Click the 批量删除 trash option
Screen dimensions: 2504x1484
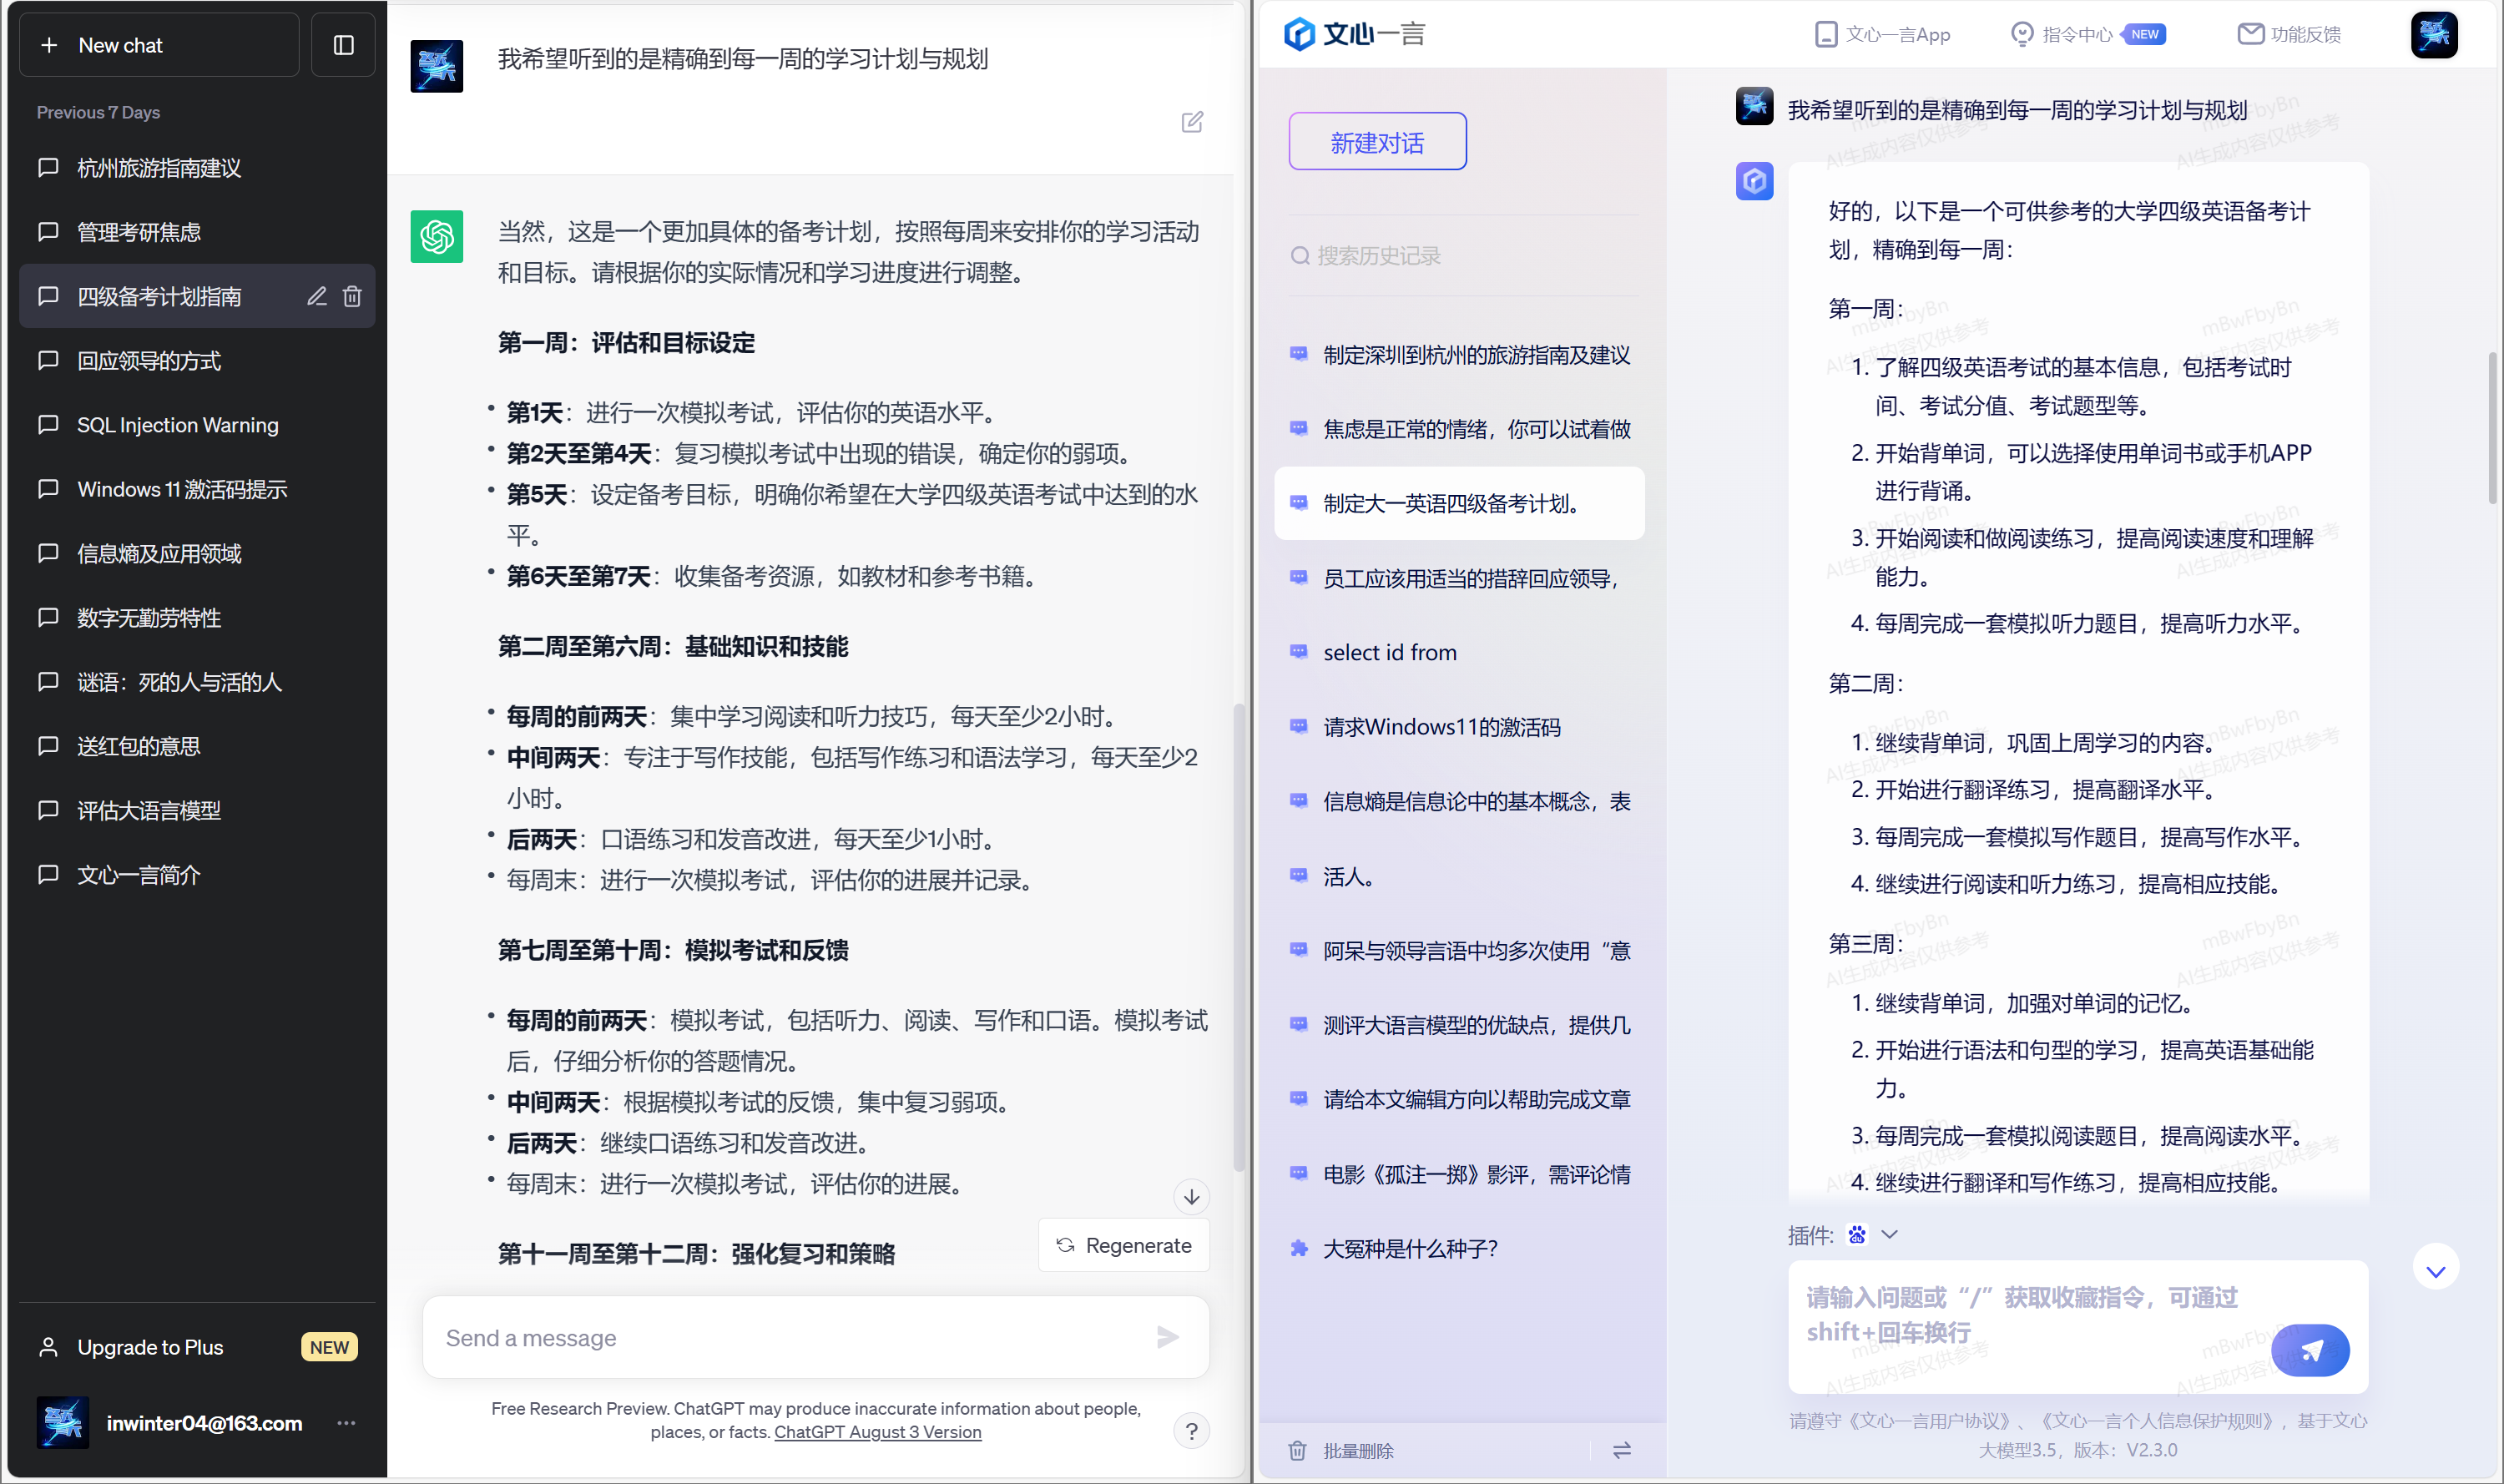(1341, 1450)
